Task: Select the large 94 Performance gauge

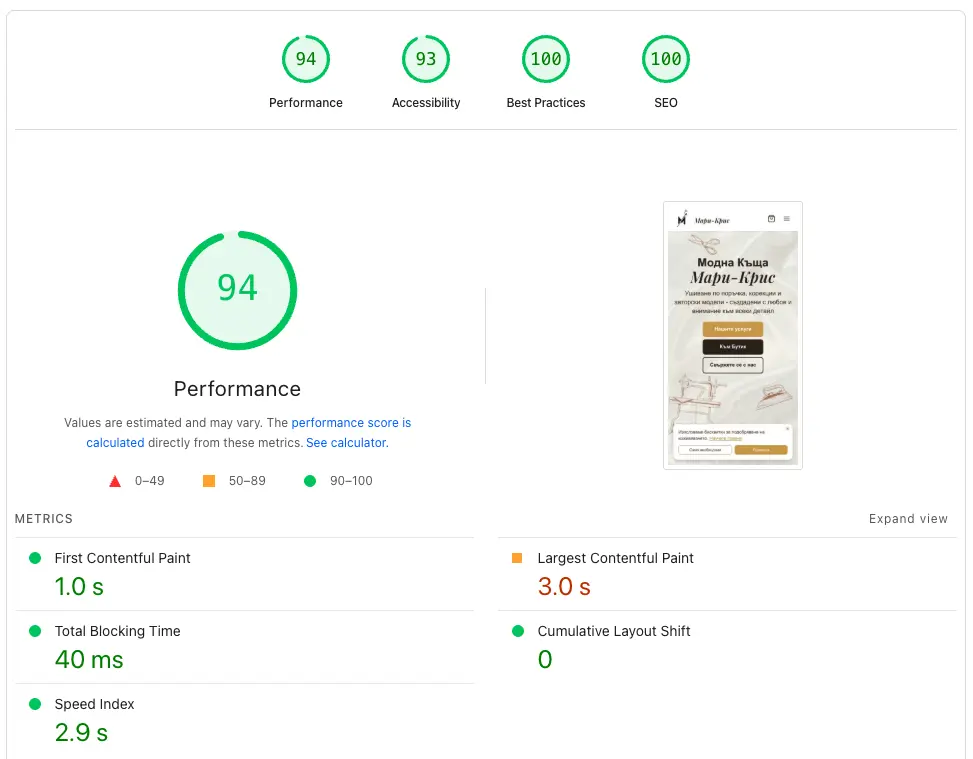Action: click(237, 290)
